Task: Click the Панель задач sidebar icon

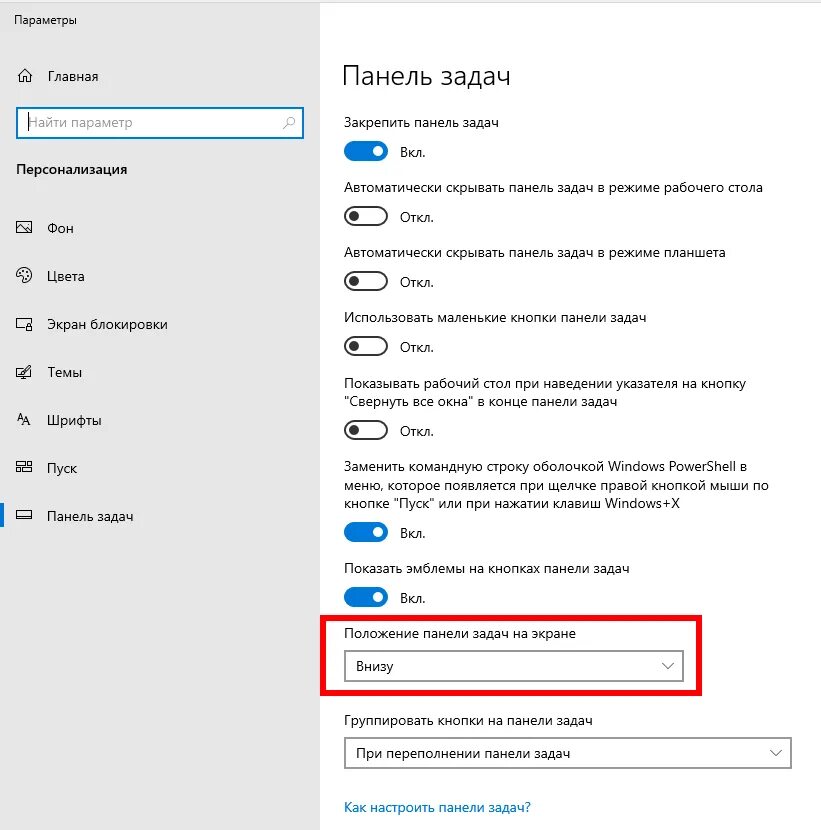Action: click(24, 515)
